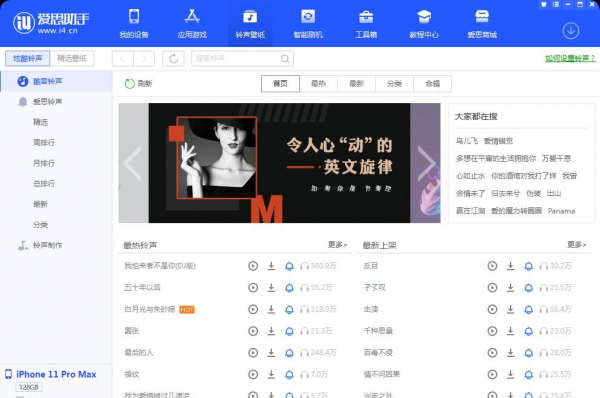Image resolution: width=600 pixels, height=398 pixels.
Task: Open 总排行 overall ranking in sidebar
Action: point(44,184)
